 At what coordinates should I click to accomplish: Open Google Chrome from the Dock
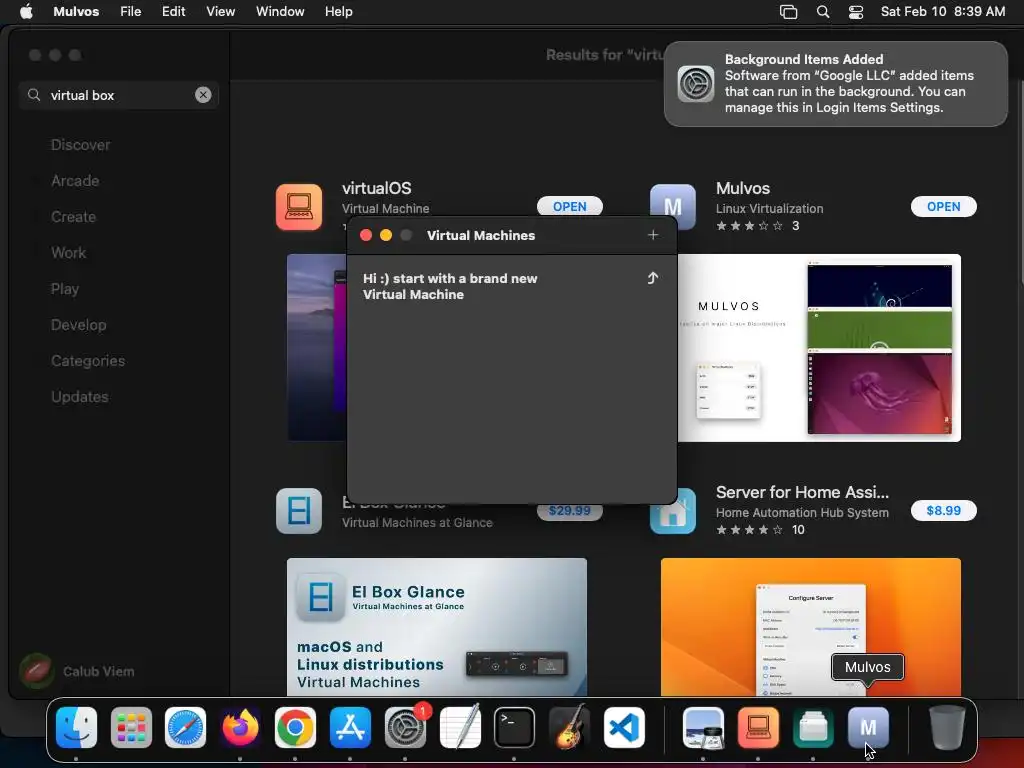[295, 728]
